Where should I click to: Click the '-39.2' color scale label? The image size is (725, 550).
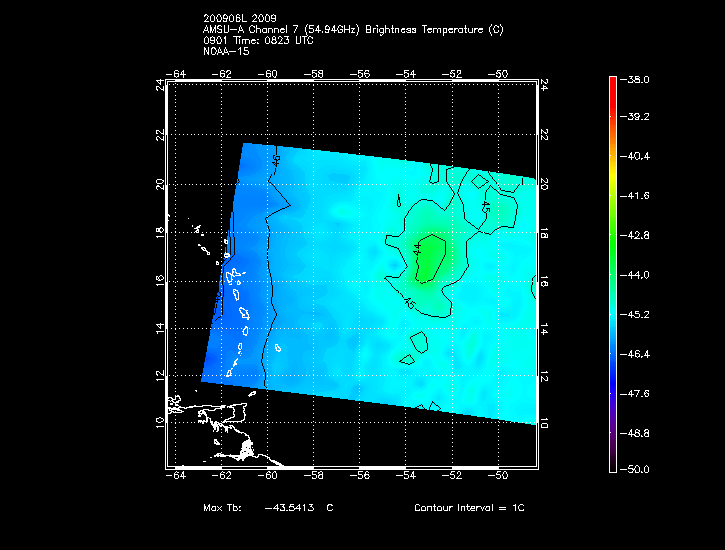(x=634, y=116)
